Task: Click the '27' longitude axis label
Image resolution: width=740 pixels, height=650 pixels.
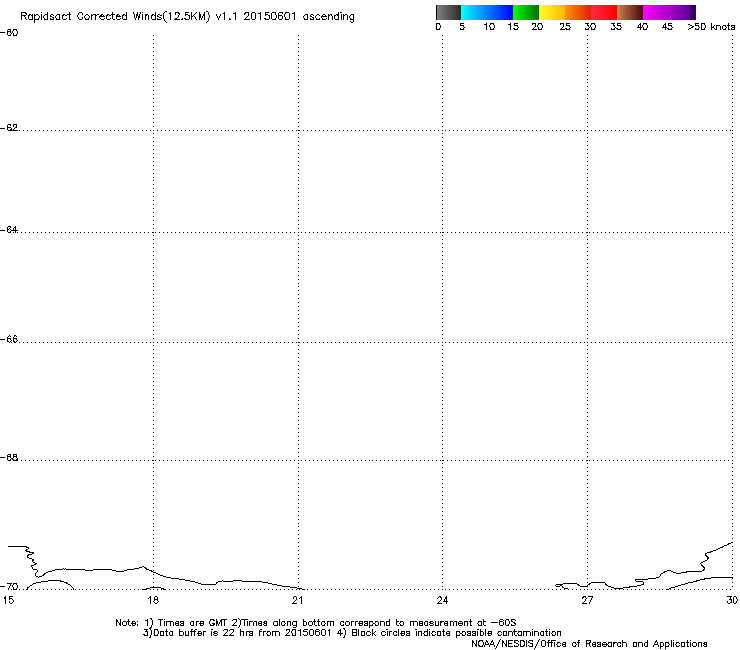Action: [587, 600]
